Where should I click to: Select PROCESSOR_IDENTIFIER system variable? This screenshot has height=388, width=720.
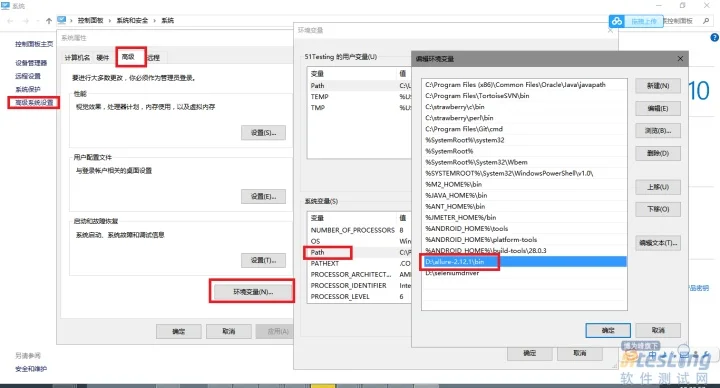360,285
